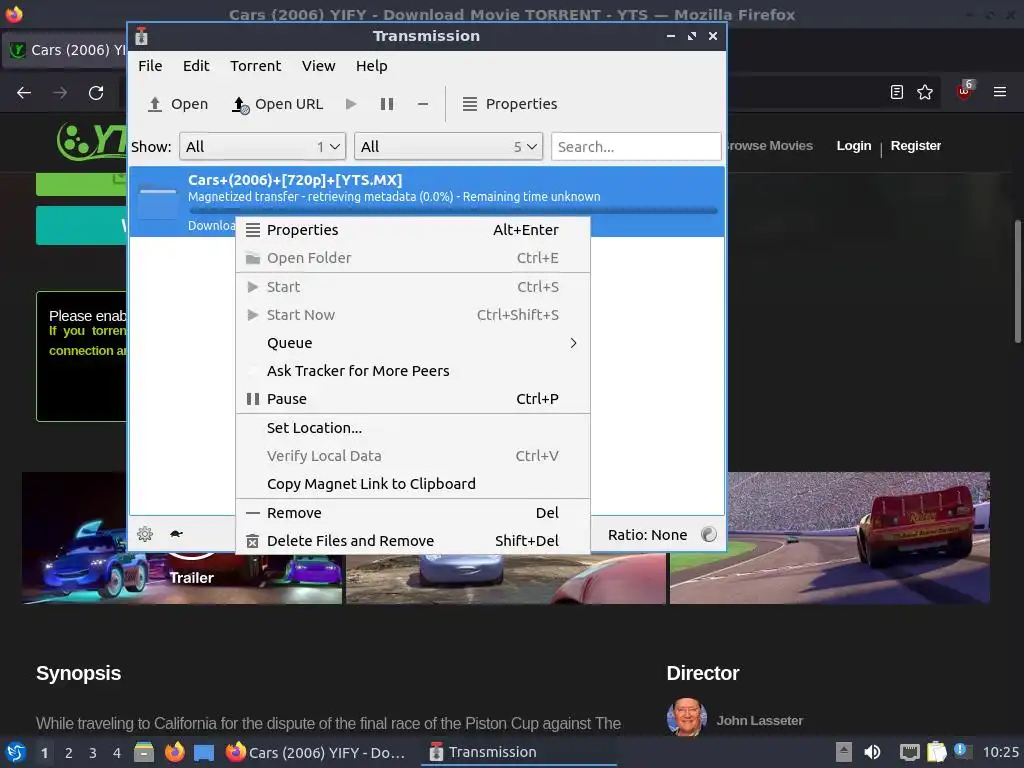The height and width of the screenshot is (768, 1024).
Task: Click the torrent's download progress bar
Action: pos(453,210)
